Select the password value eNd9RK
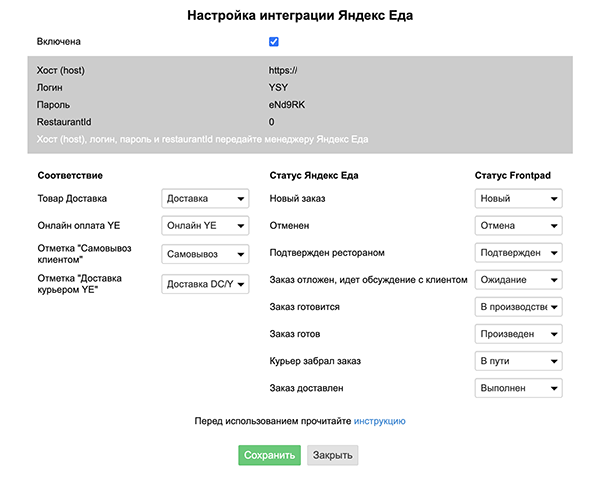This screenshot has height=482, width=600. [287, 105]
